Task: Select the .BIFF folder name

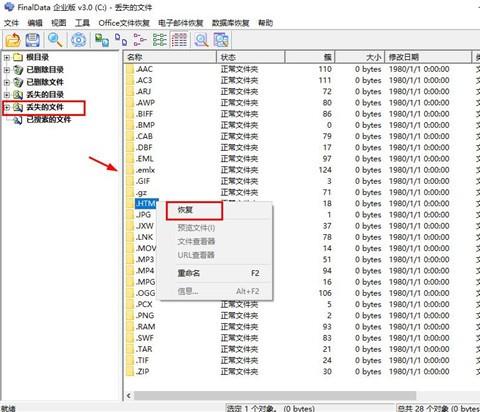Action: pos(144,114)
